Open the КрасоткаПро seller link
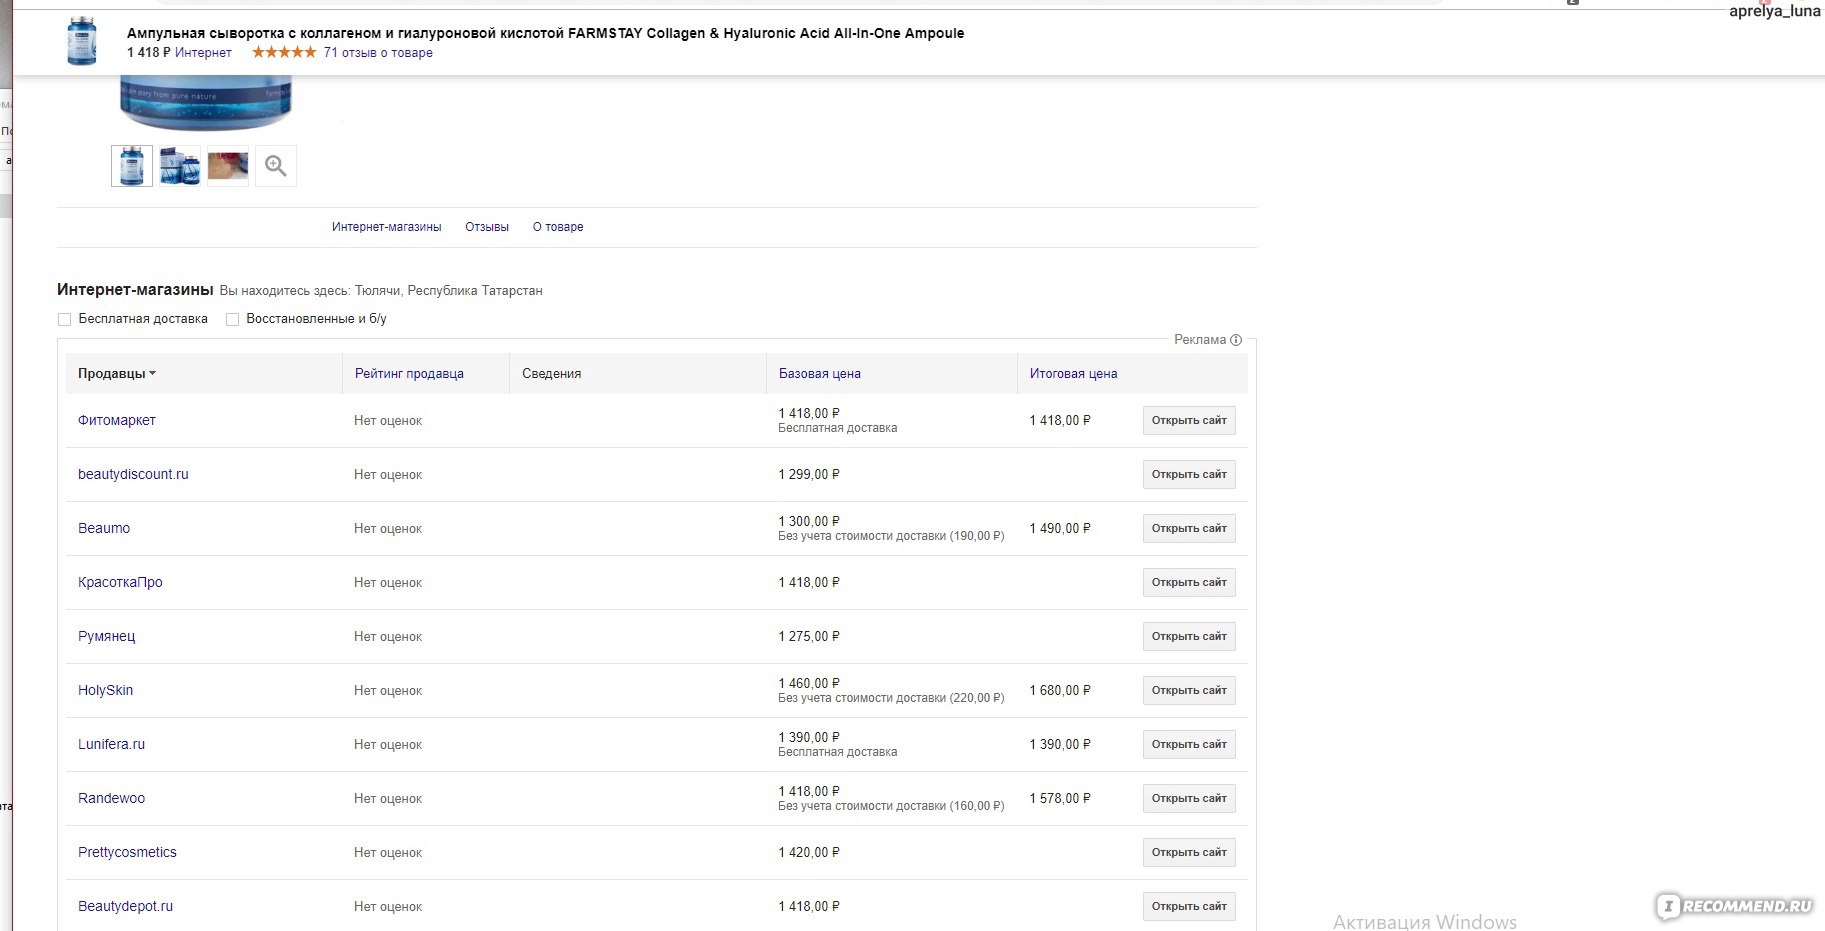Image resolution: width=1825 pixels, height=931 pixels. pyautogui.click(x=120, y=583)
